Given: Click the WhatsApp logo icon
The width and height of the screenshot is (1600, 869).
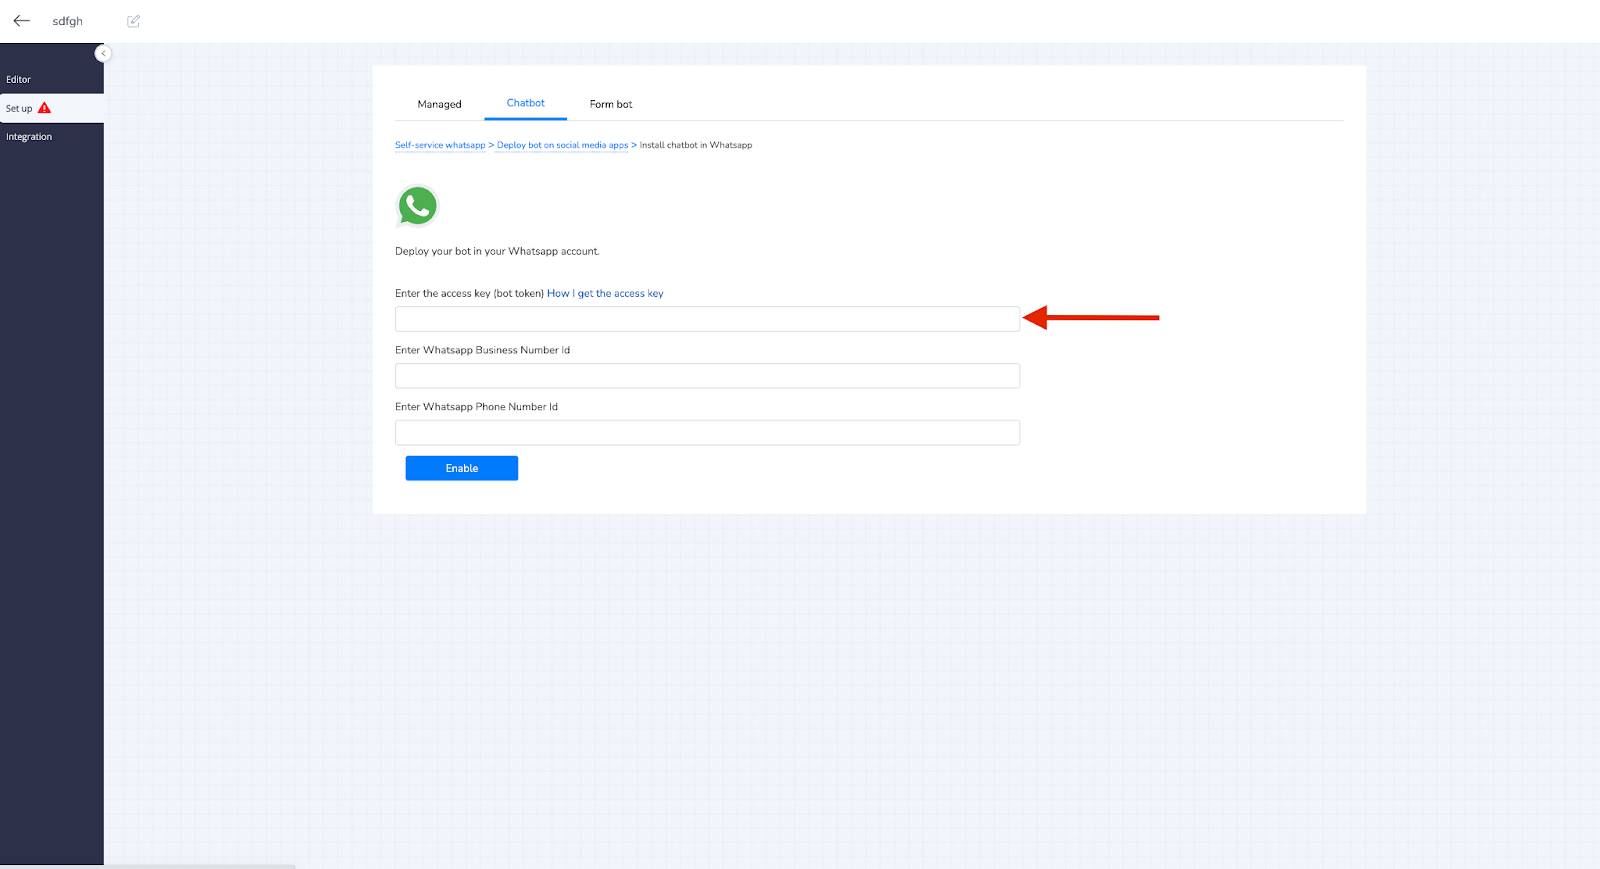Looking at the screenshot, I should point(417,206).
